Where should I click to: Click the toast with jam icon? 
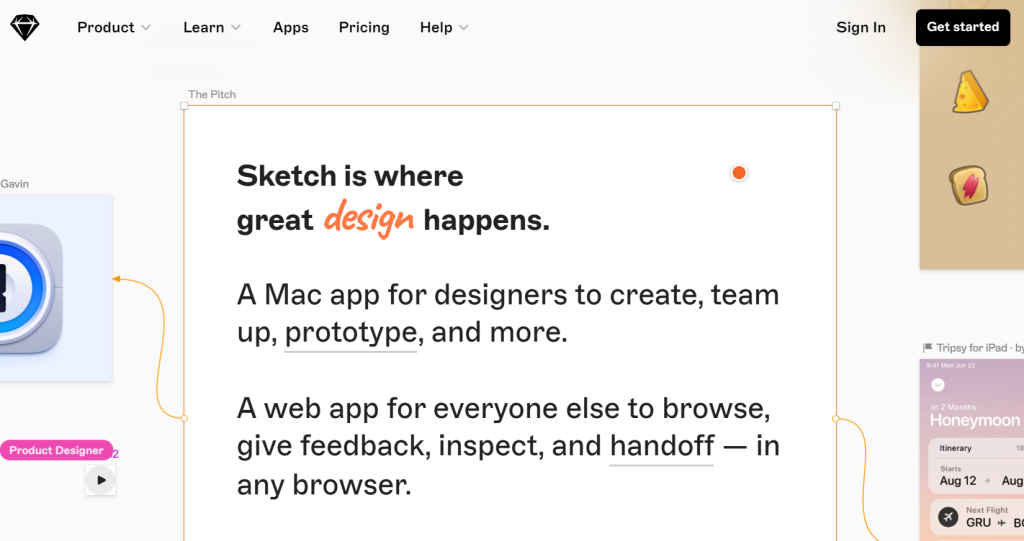[x=968, y=186]
